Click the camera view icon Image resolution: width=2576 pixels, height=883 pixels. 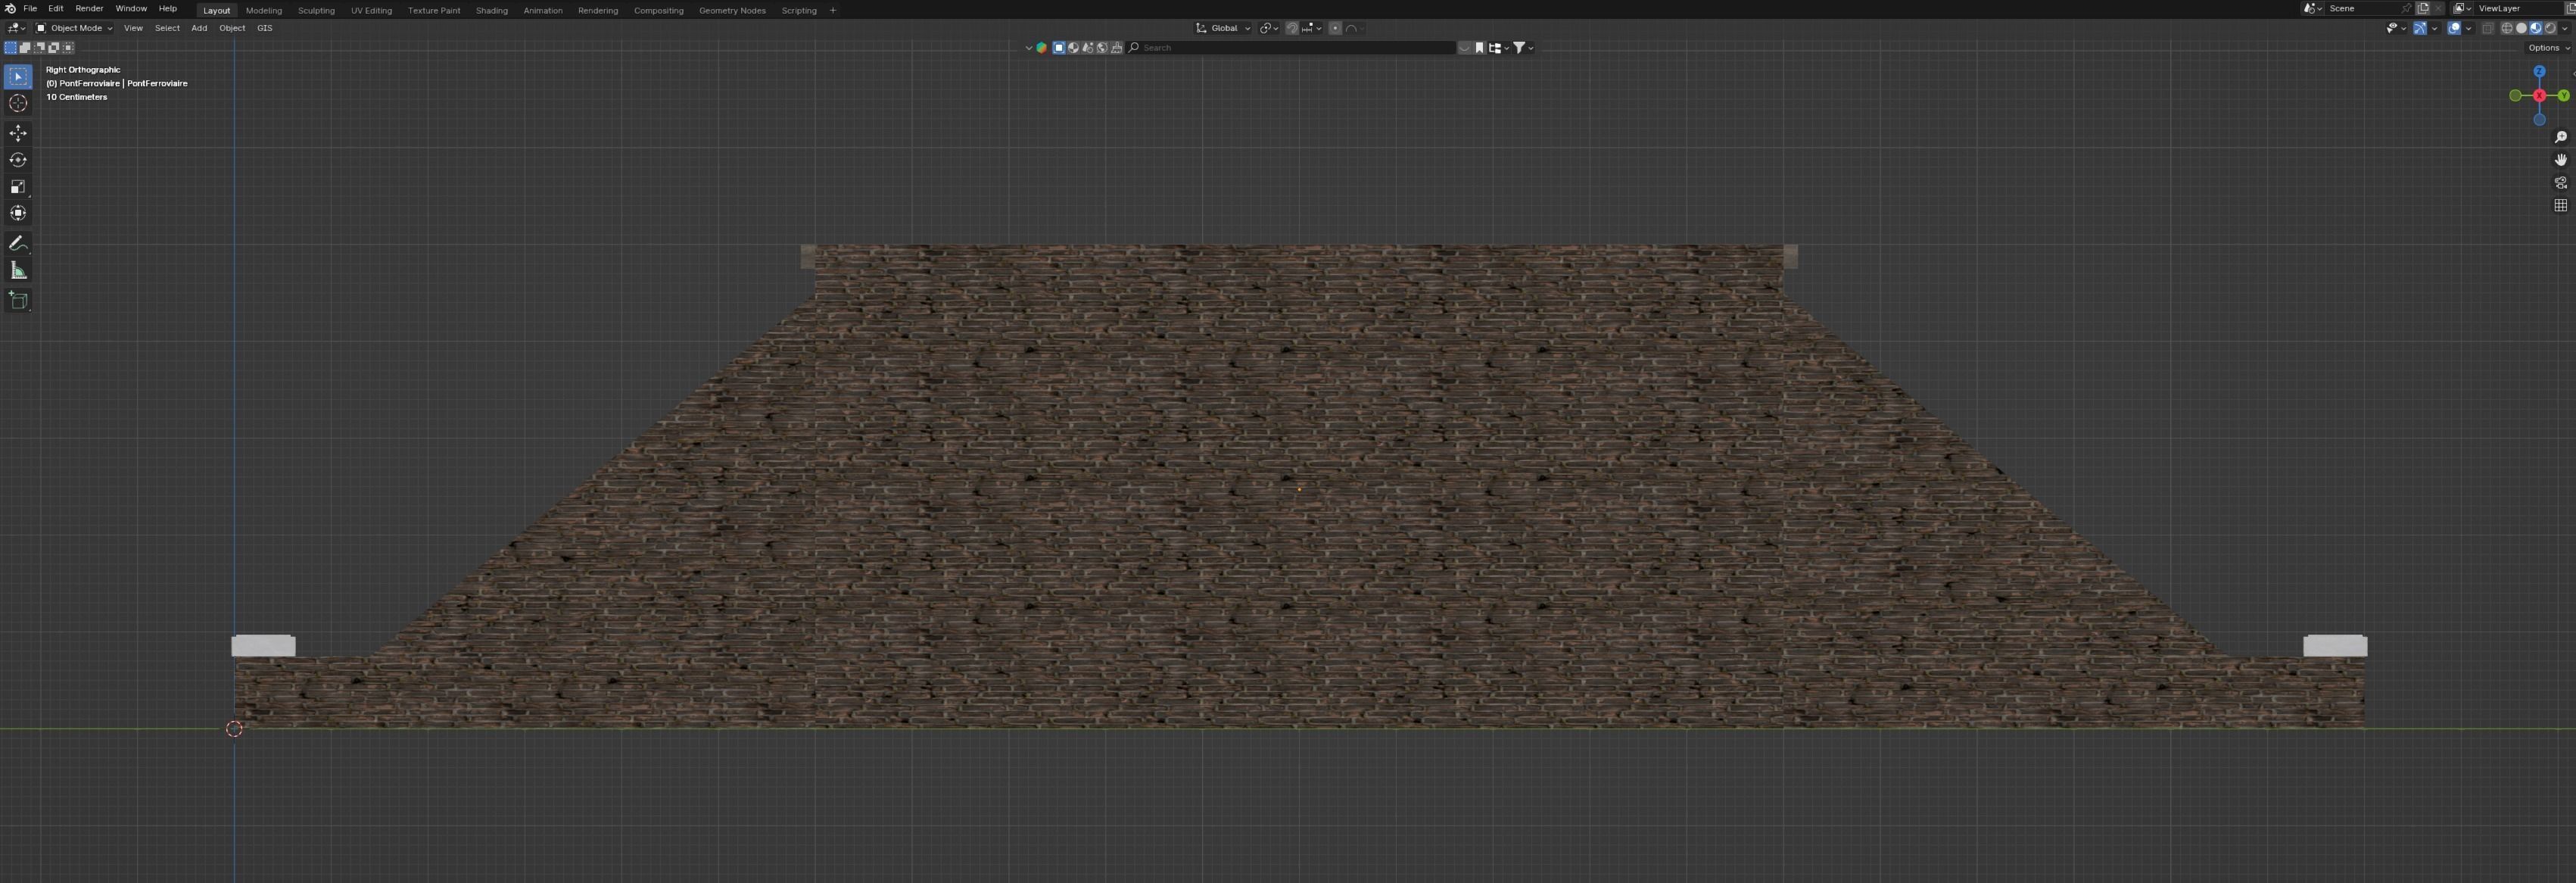coord(2560,183)
